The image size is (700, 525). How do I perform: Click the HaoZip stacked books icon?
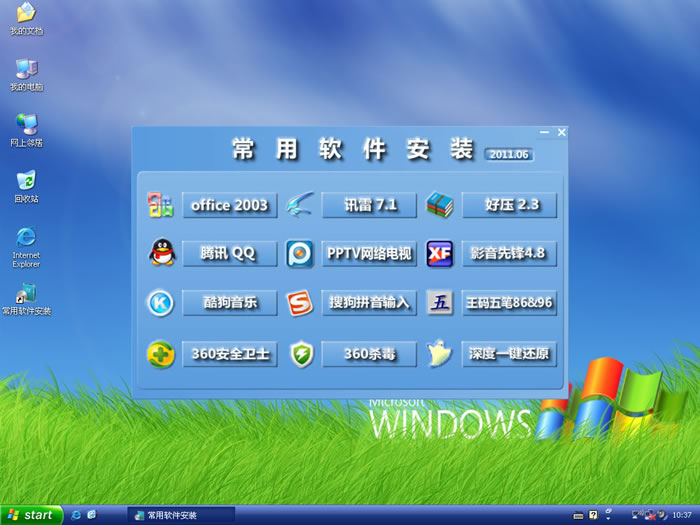pos(439,205)
